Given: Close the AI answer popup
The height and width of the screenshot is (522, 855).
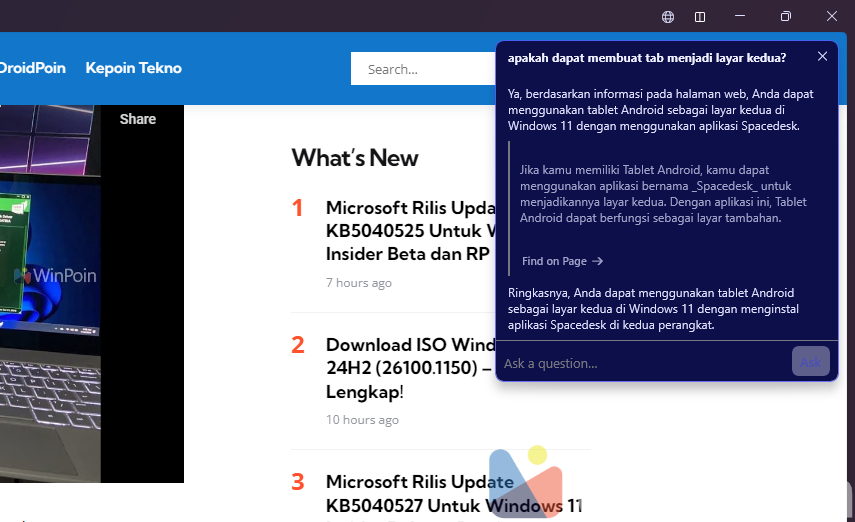Looking at the screenshot, I should click(822, 56).
